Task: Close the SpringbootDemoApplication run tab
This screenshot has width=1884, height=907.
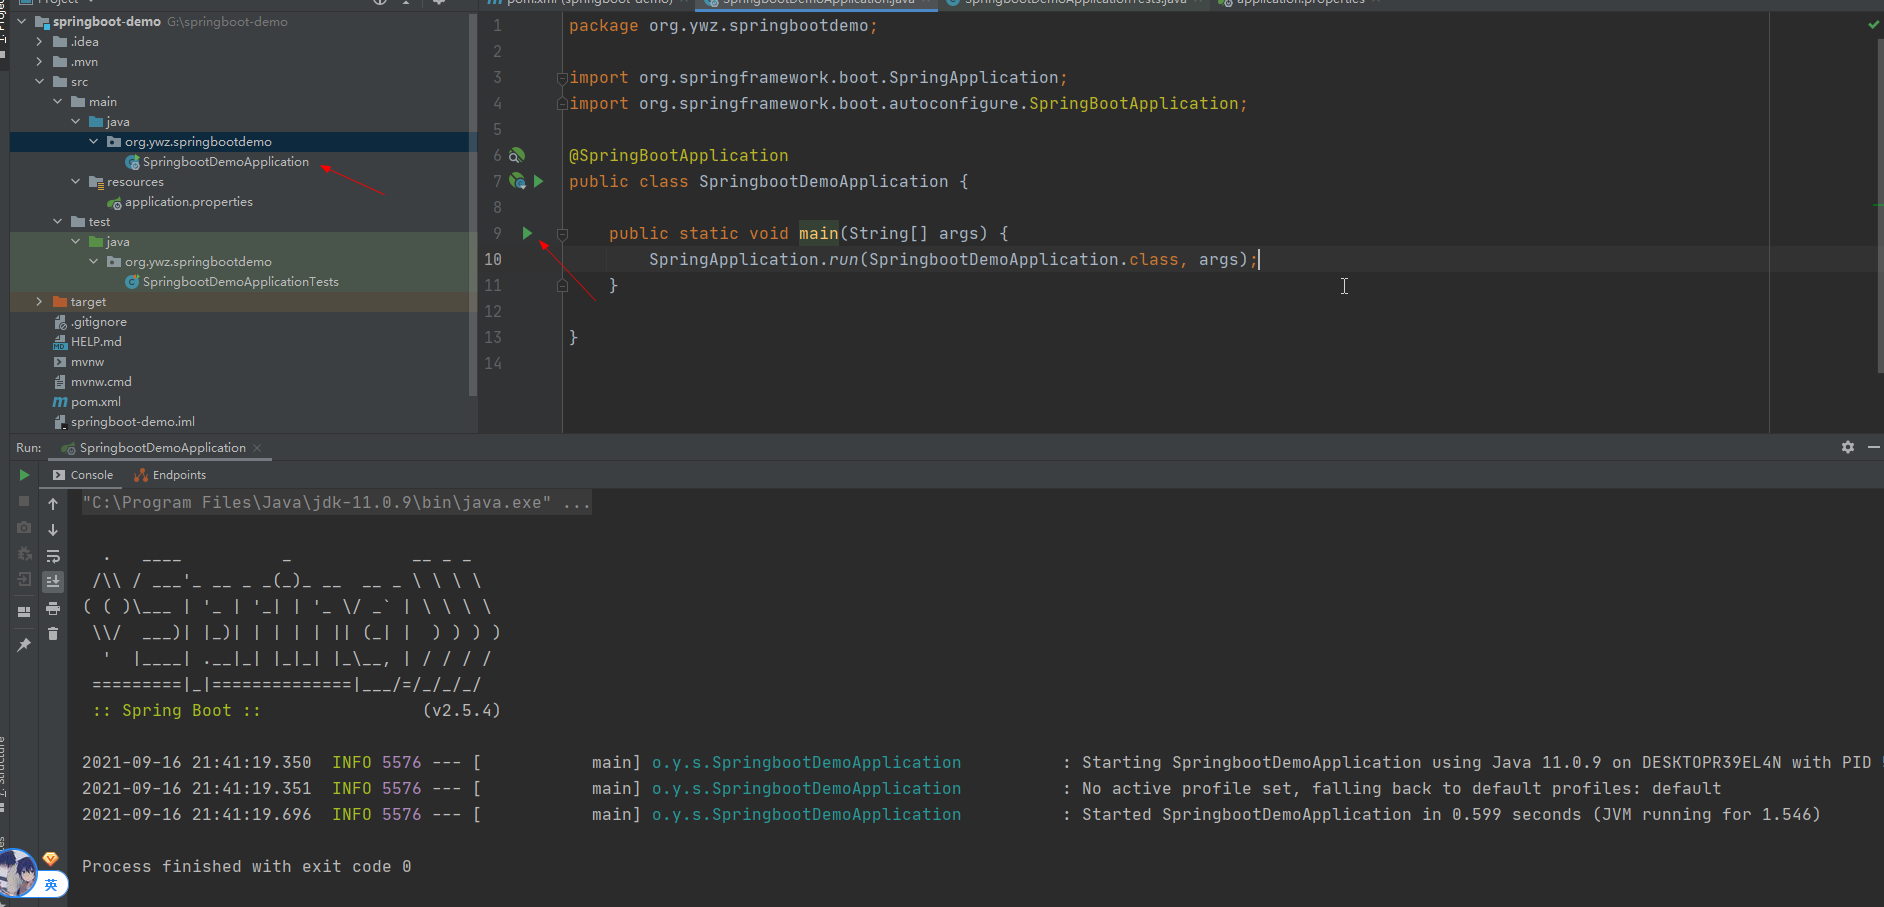Action: point(257,448)
